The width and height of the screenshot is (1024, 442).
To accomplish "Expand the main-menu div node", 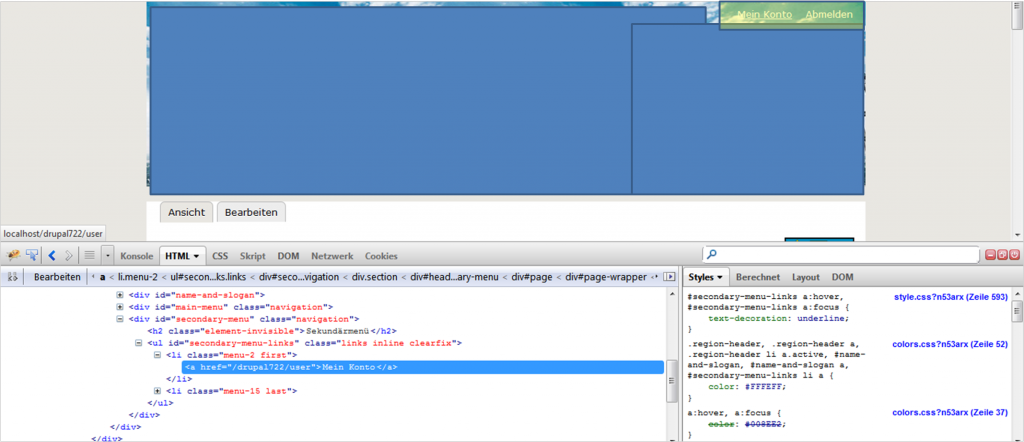I will point(120,307).
